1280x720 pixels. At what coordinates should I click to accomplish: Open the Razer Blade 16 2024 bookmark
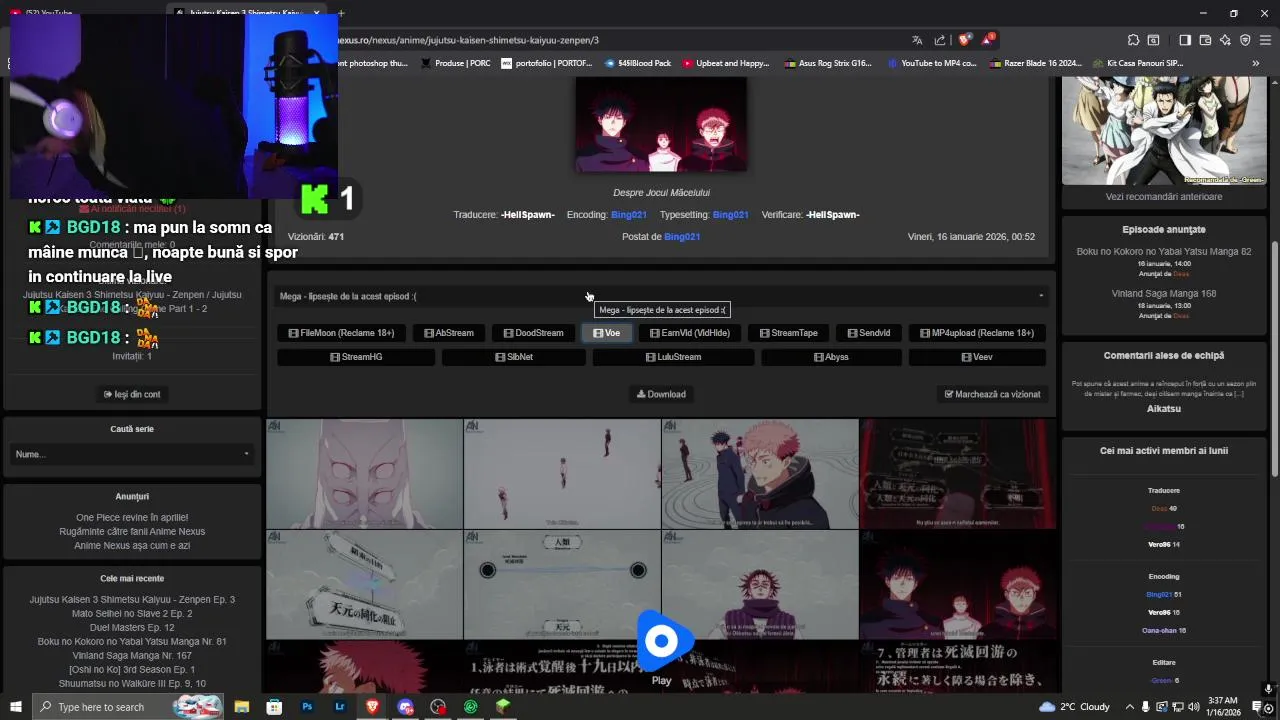[1035, 63]
